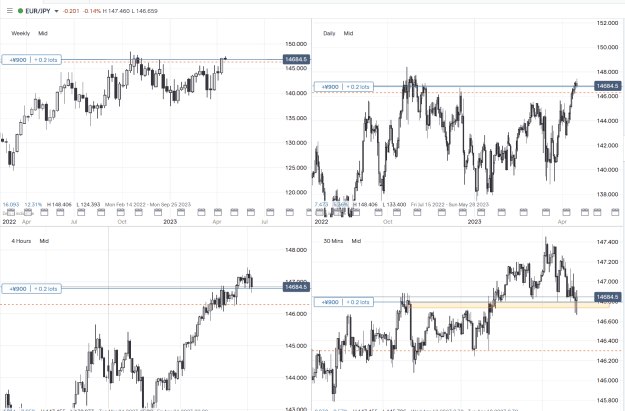Click the calendar event icon above Daily chart's Apr label
The width and height of the screenshot is (625, 411).
[x=566, y=212]
